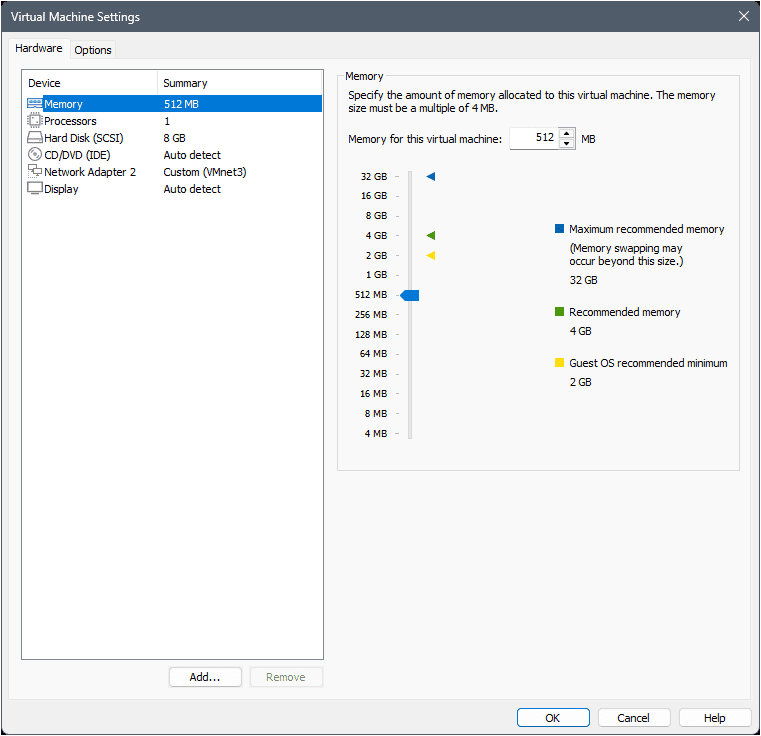Increase memory with the up spinner arrow

click(x=566, y=134)
